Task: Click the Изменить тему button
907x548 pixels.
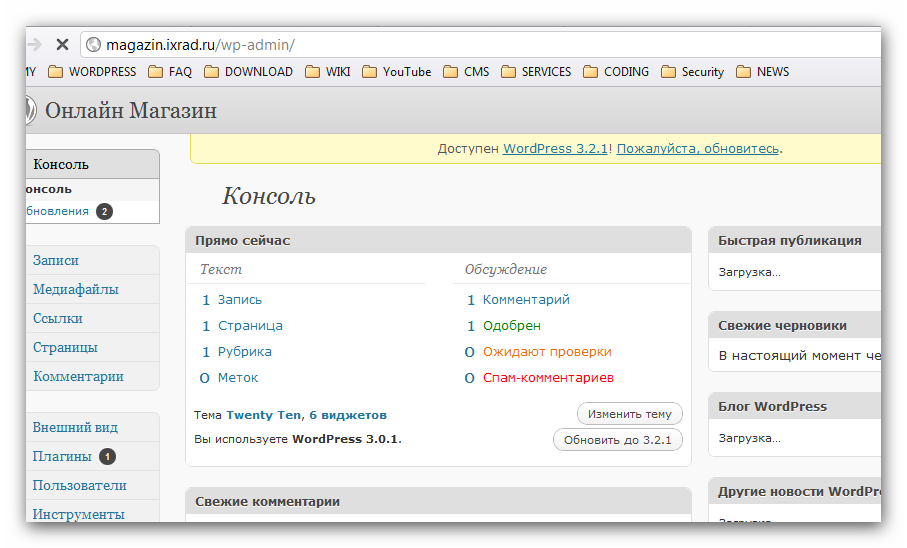Action: click(629, 414)
